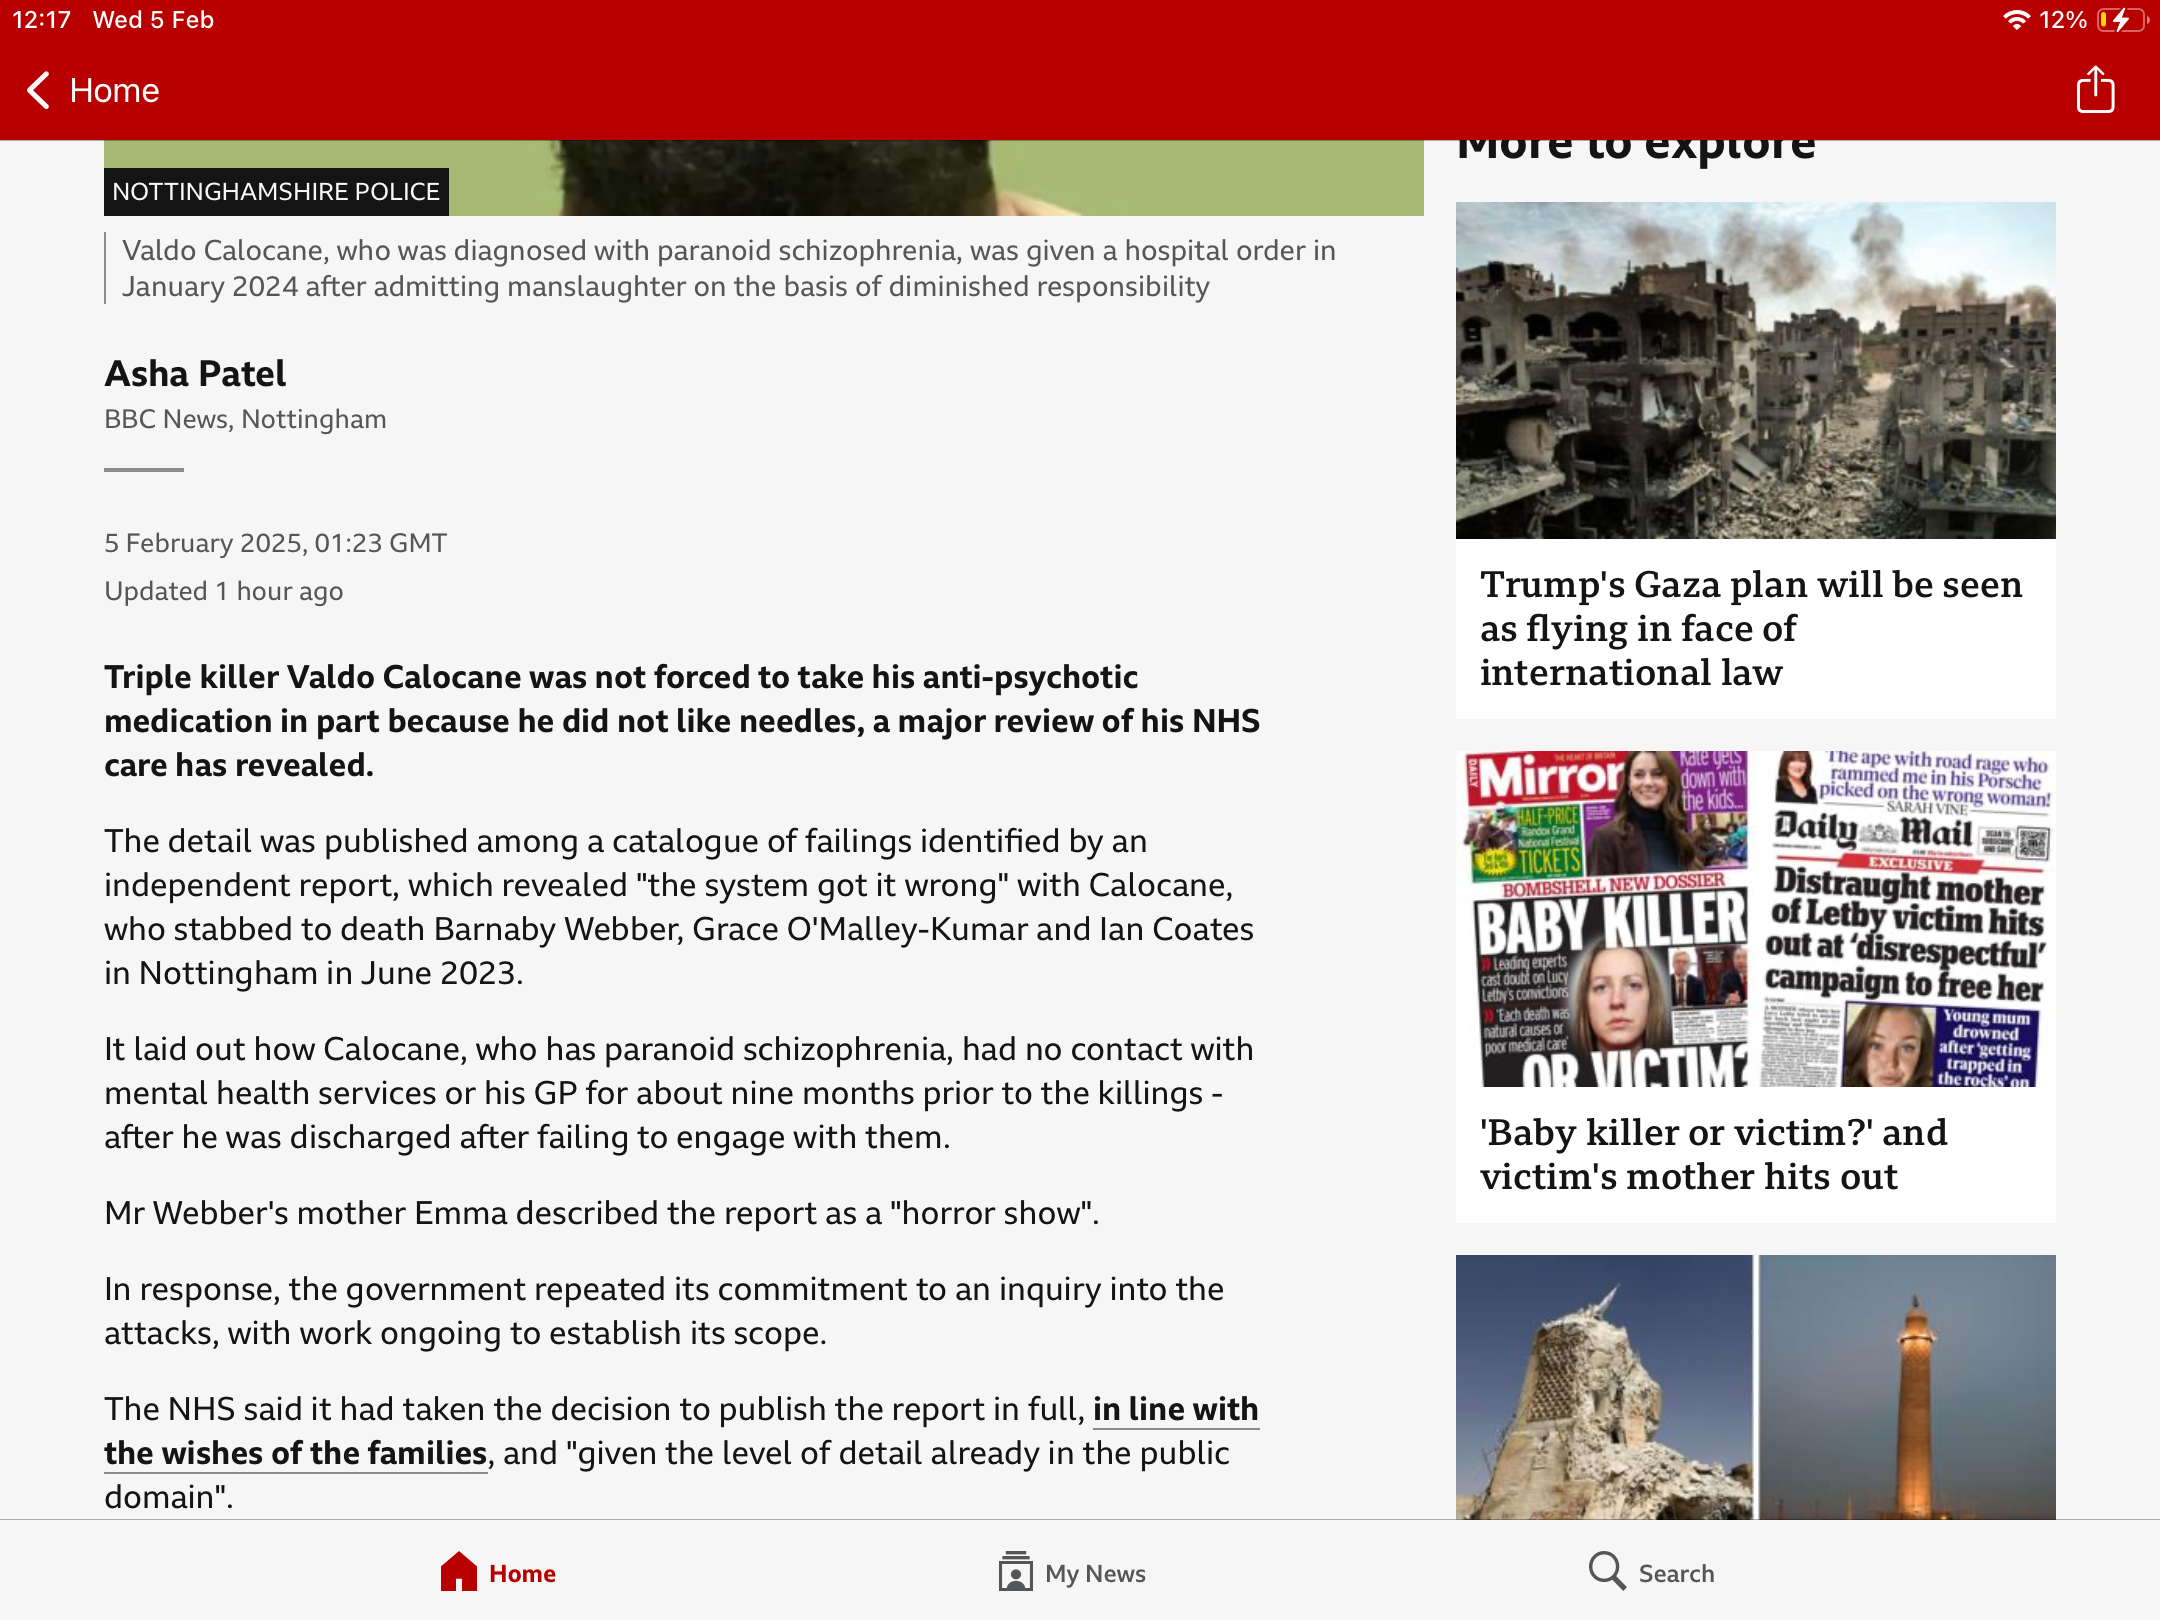Tap the Search magnifier icon
The height and width of the screenshot is (1620, 2160).
pyautogui.click(x=1607, y=1571)
